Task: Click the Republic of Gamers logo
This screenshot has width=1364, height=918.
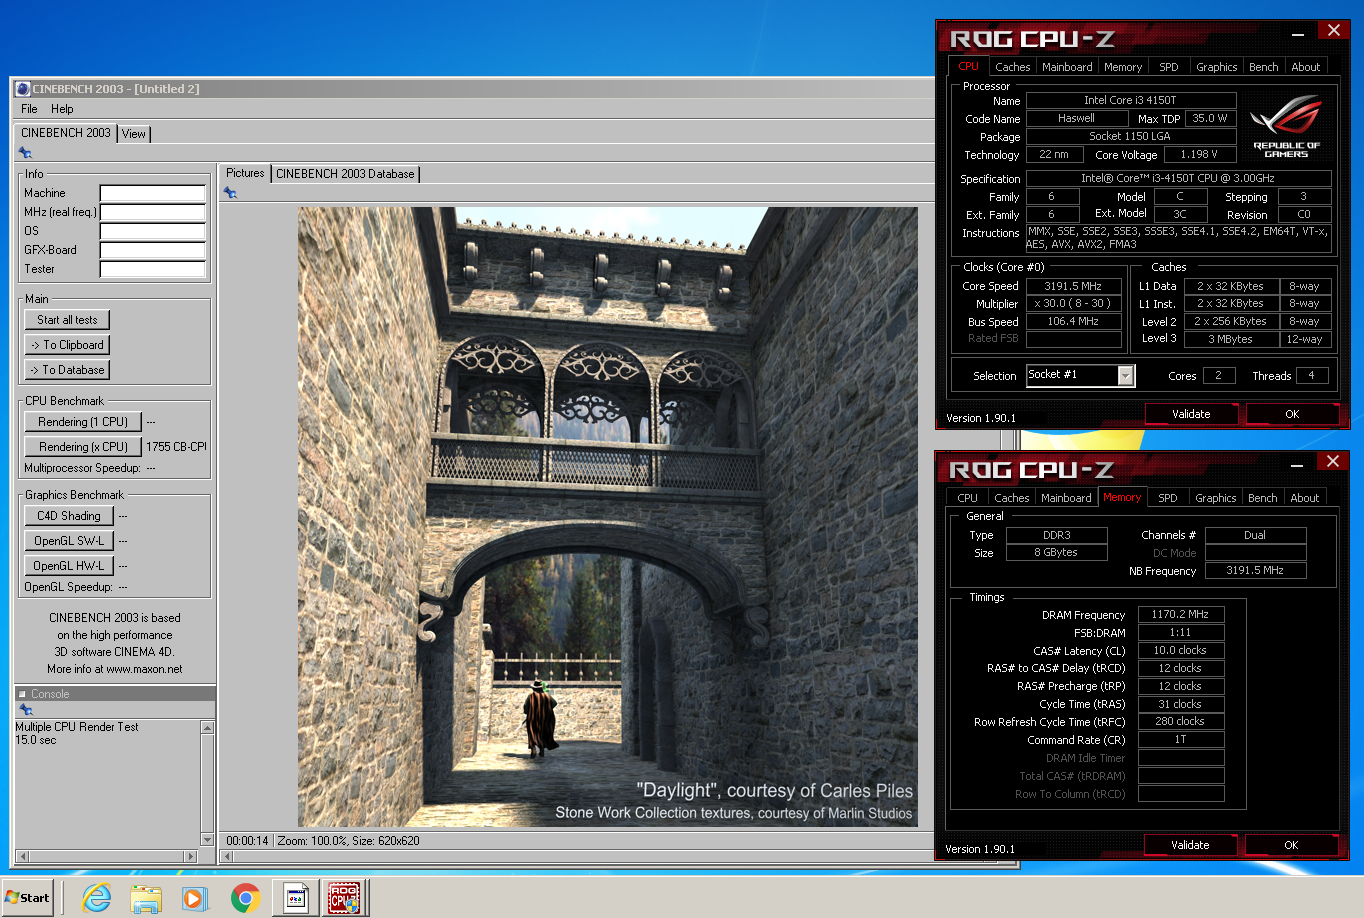Action: [1286, 126]
